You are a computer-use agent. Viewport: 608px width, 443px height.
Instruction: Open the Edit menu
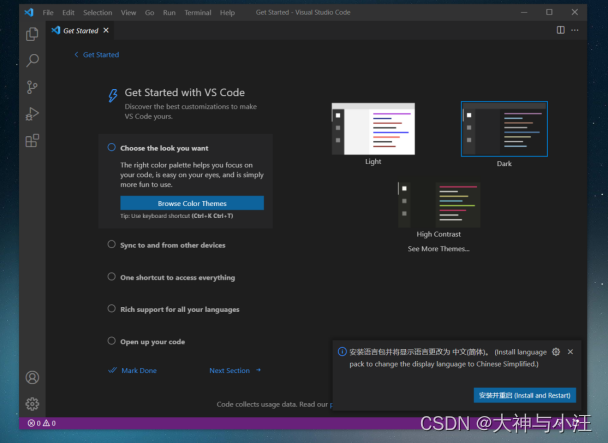(x=68, y=12)
